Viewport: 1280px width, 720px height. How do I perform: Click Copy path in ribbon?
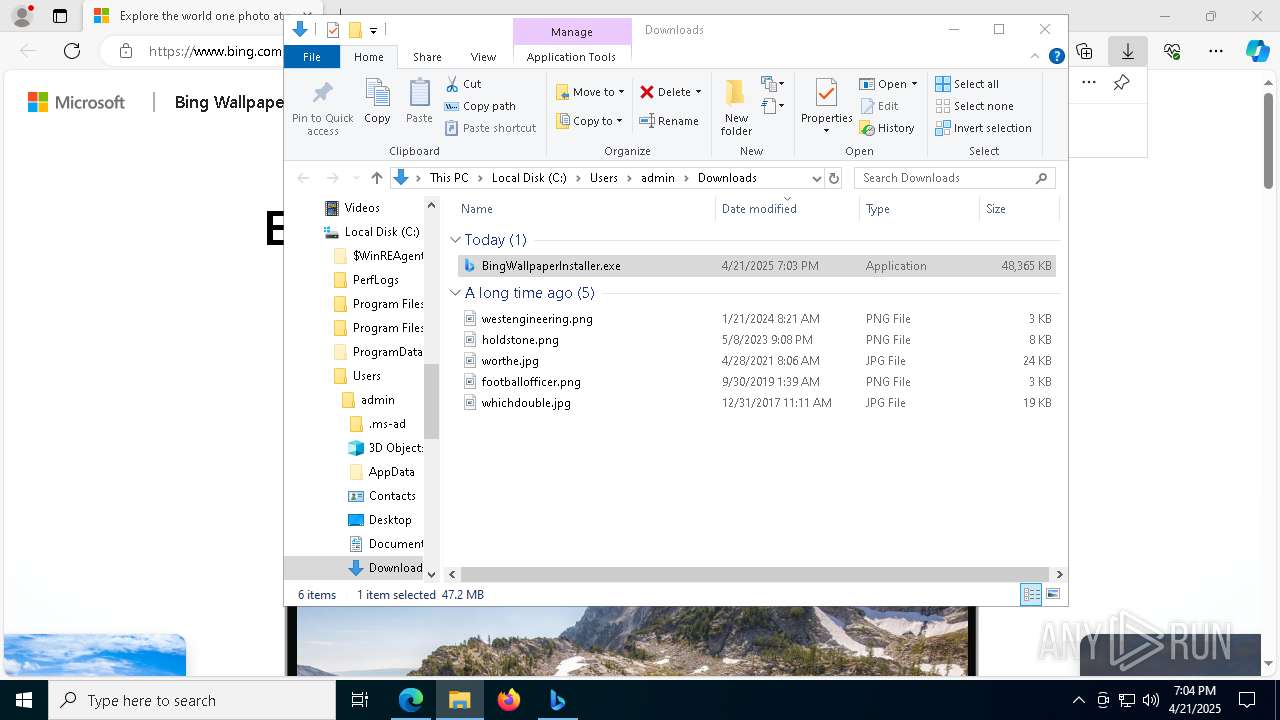(x=480, y=106)
